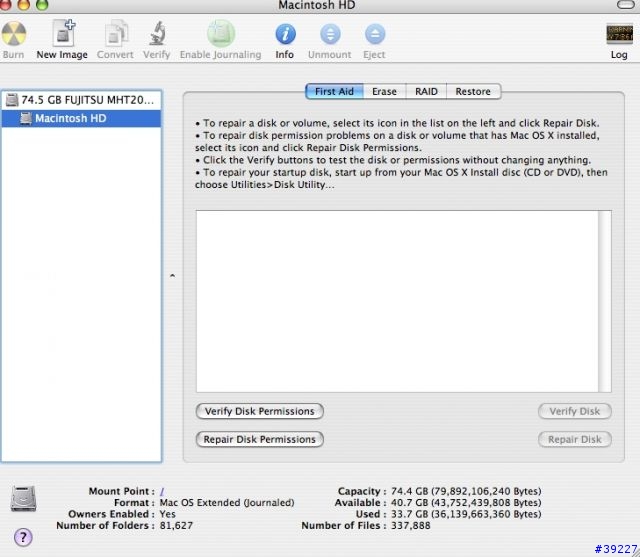Click the Eject toolbar icon
This screenshot has width=640, height=557.
pos(375,34)
